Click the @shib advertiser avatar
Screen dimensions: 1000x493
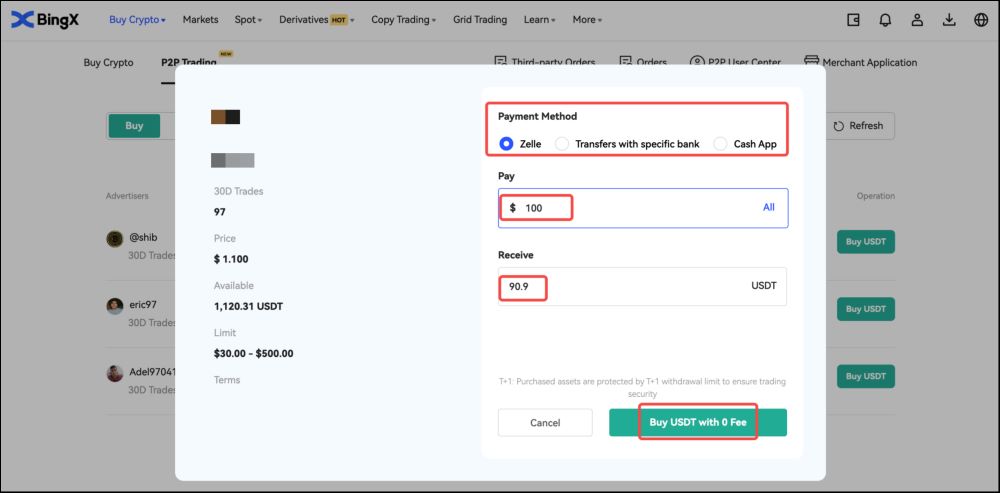click(115, 238)
